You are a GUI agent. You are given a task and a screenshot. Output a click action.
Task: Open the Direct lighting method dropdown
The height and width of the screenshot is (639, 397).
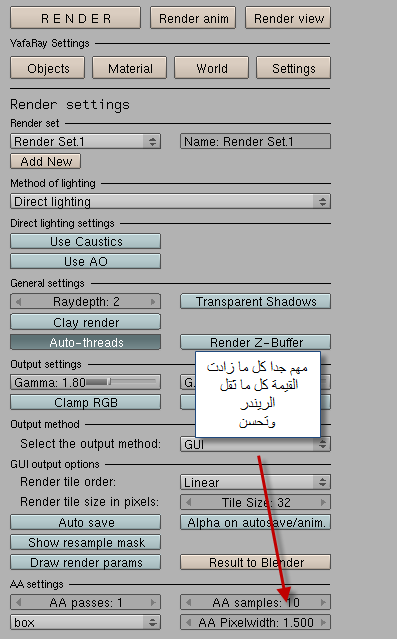tap(170, 201)
